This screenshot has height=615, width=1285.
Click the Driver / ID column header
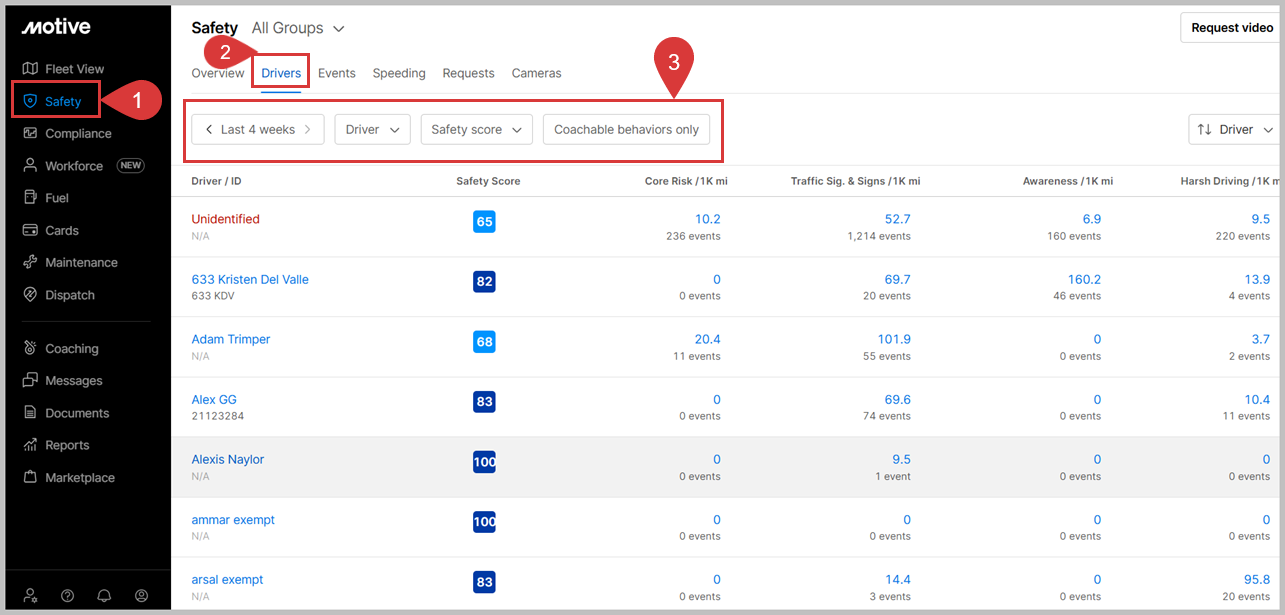pyautogui.click(x=216, y=181)
